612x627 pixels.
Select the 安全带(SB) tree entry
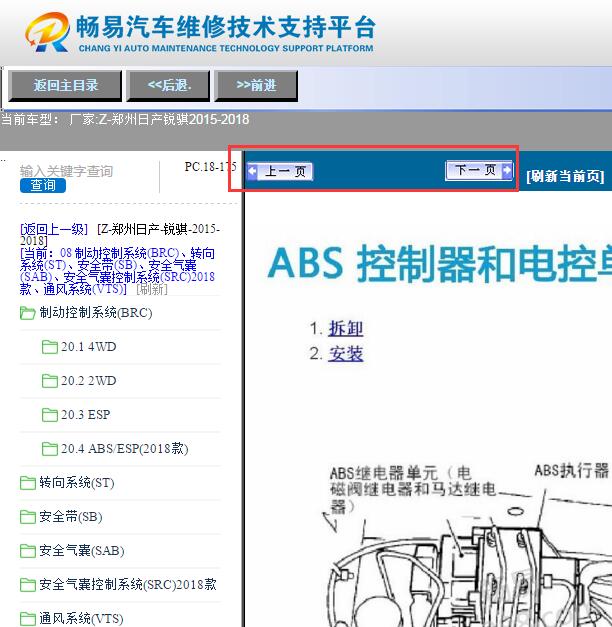[71, 517]
